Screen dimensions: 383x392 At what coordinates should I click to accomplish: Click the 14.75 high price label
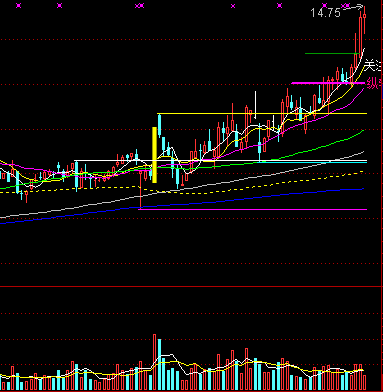[325, 13]
